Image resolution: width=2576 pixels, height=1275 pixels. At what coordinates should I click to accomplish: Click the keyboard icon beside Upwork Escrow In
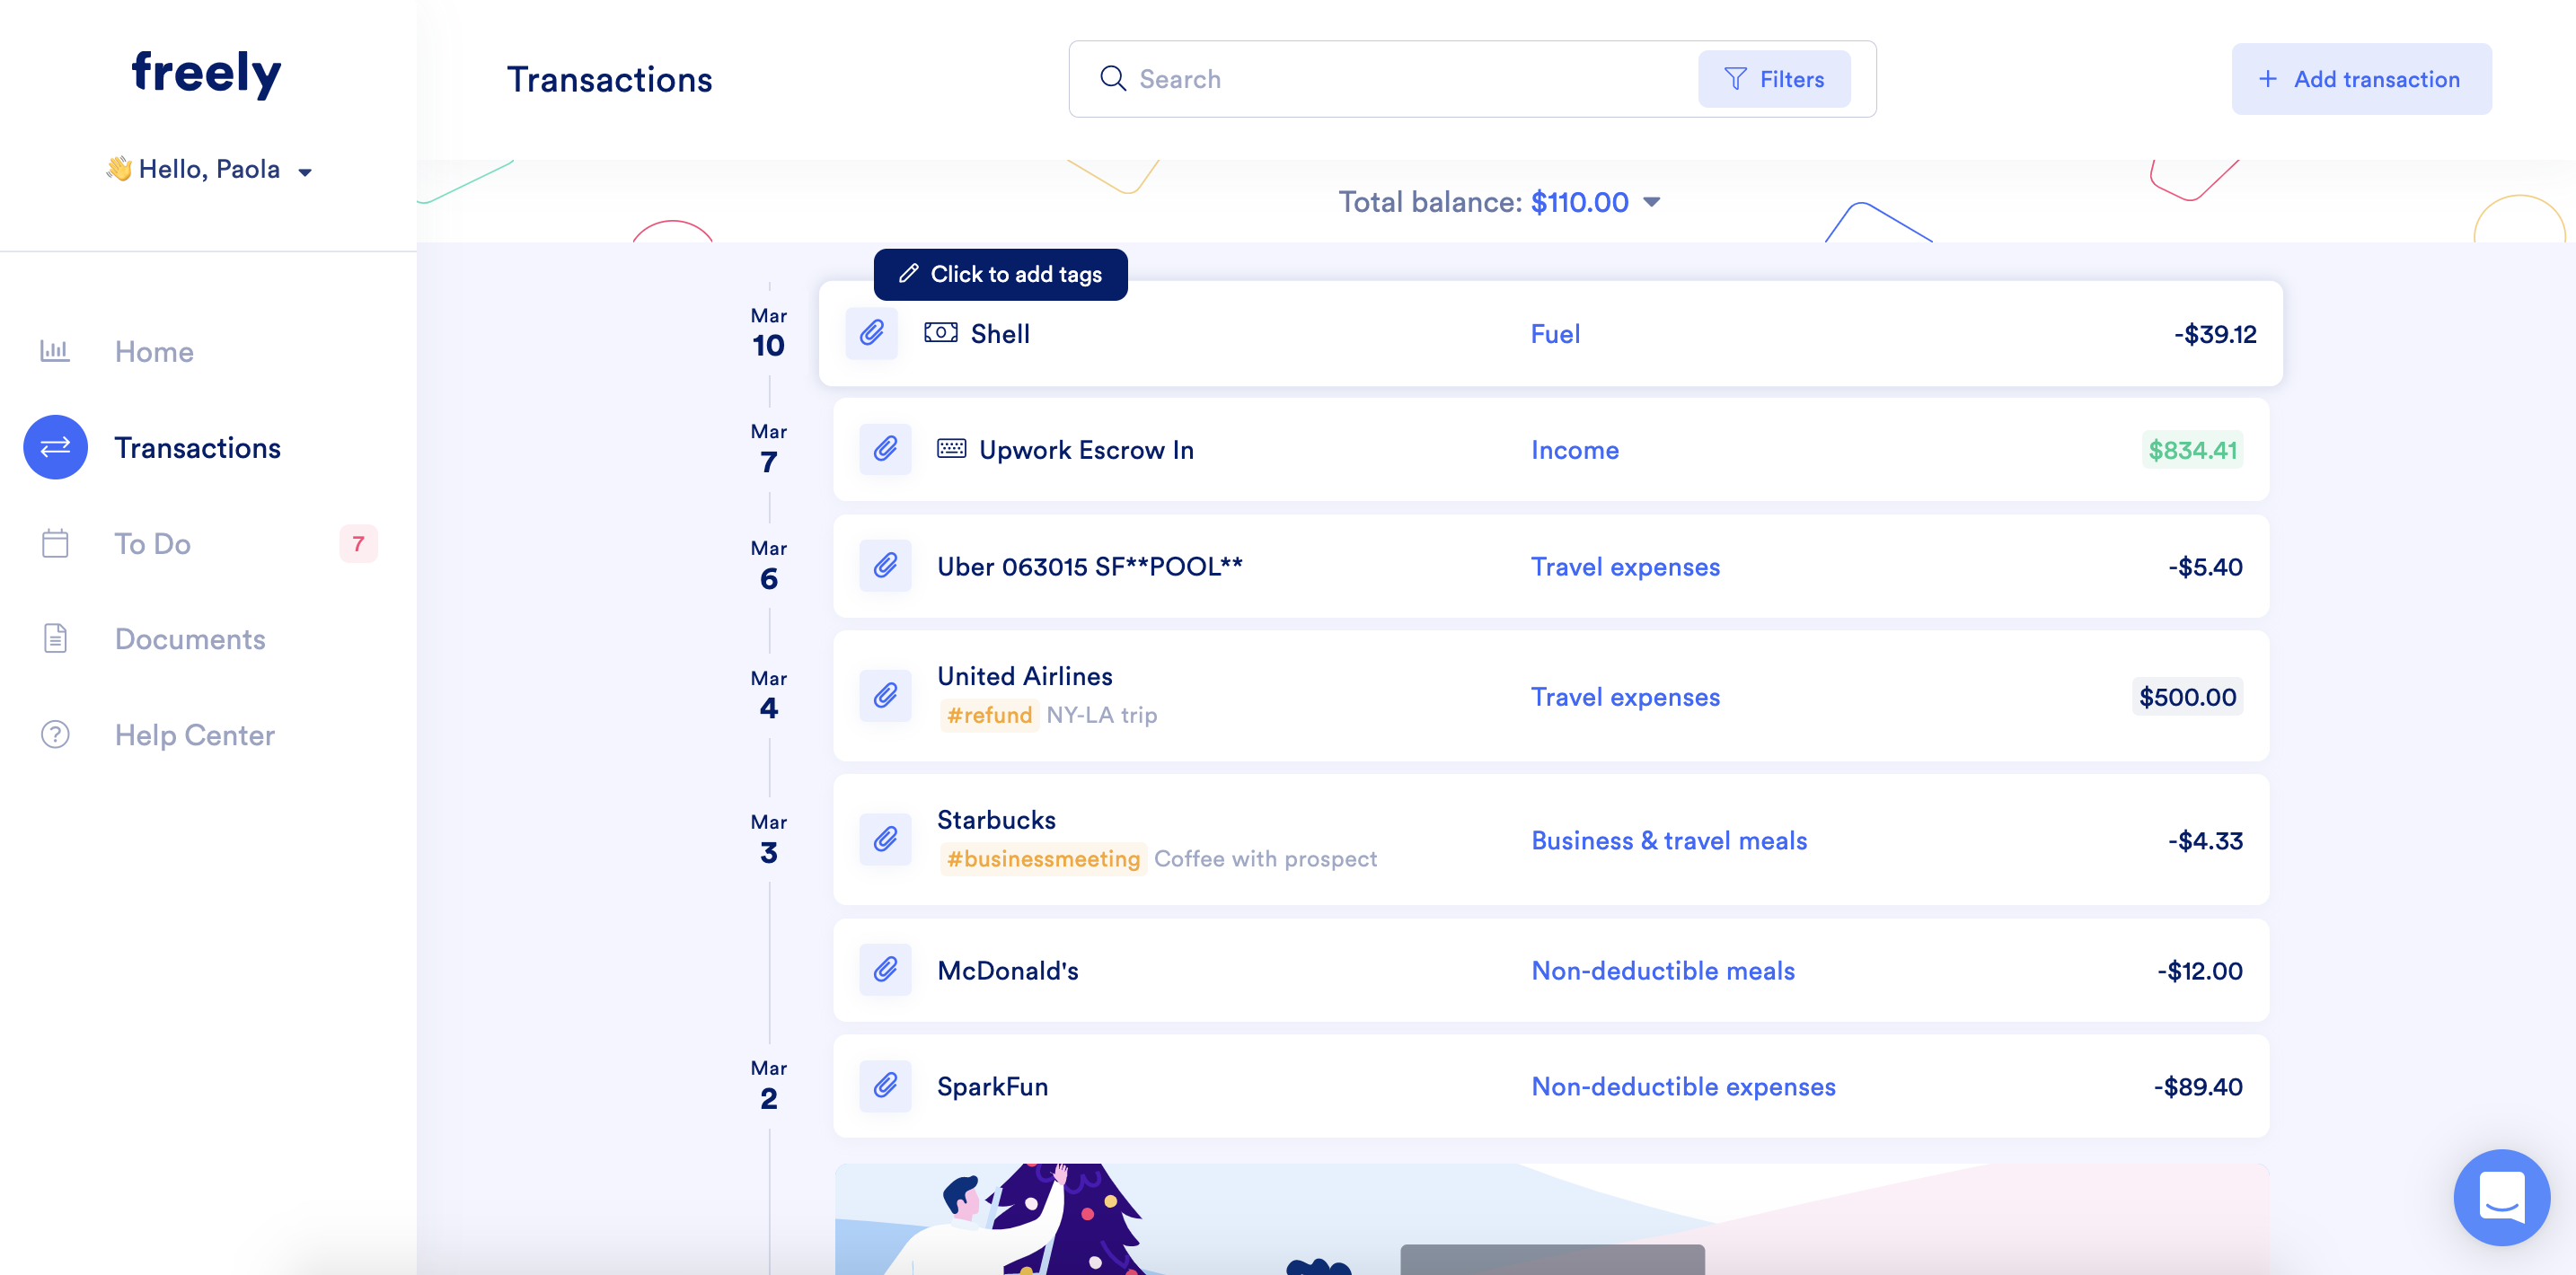click(x=951, y=449)
